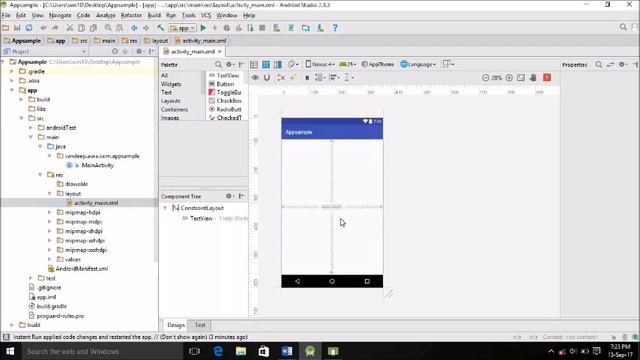The image size is (640, 360).
Task: Click the Windows search box
Action: [102, 351]
